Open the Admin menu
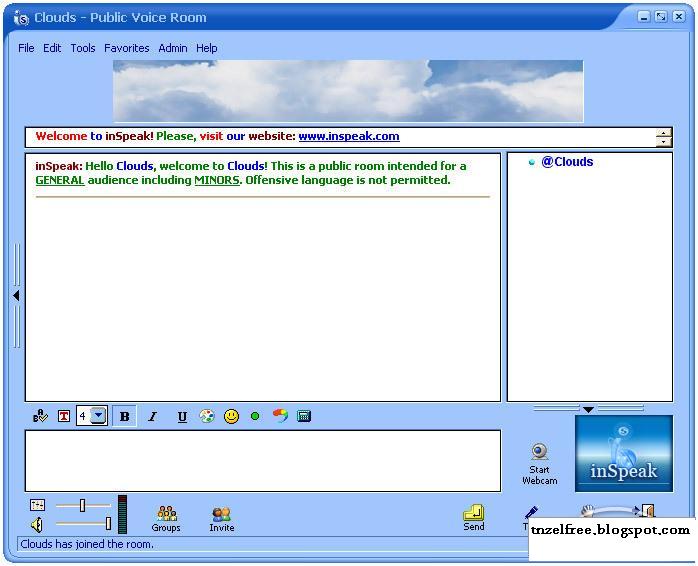Screen dimensions: 698x566 [x=173, y=48]
